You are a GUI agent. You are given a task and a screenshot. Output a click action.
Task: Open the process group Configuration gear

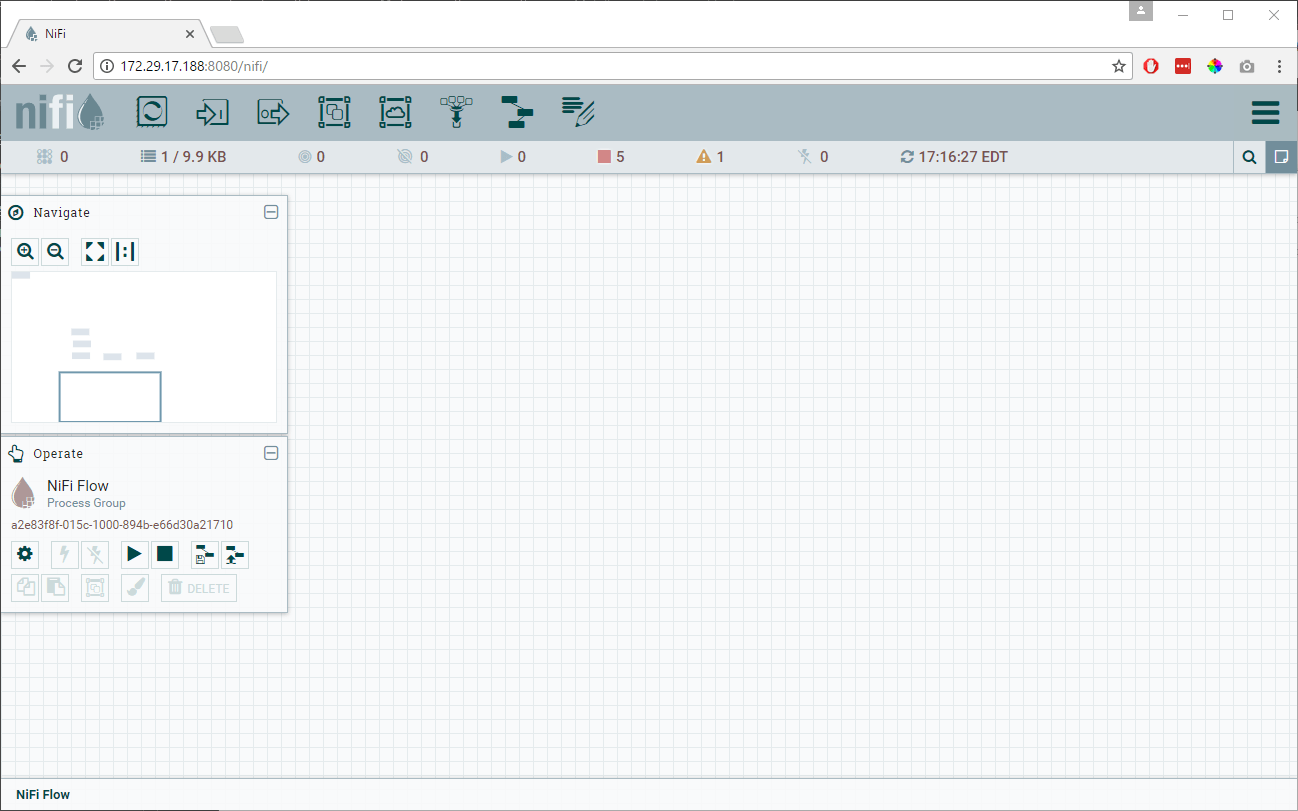[25, 554]
